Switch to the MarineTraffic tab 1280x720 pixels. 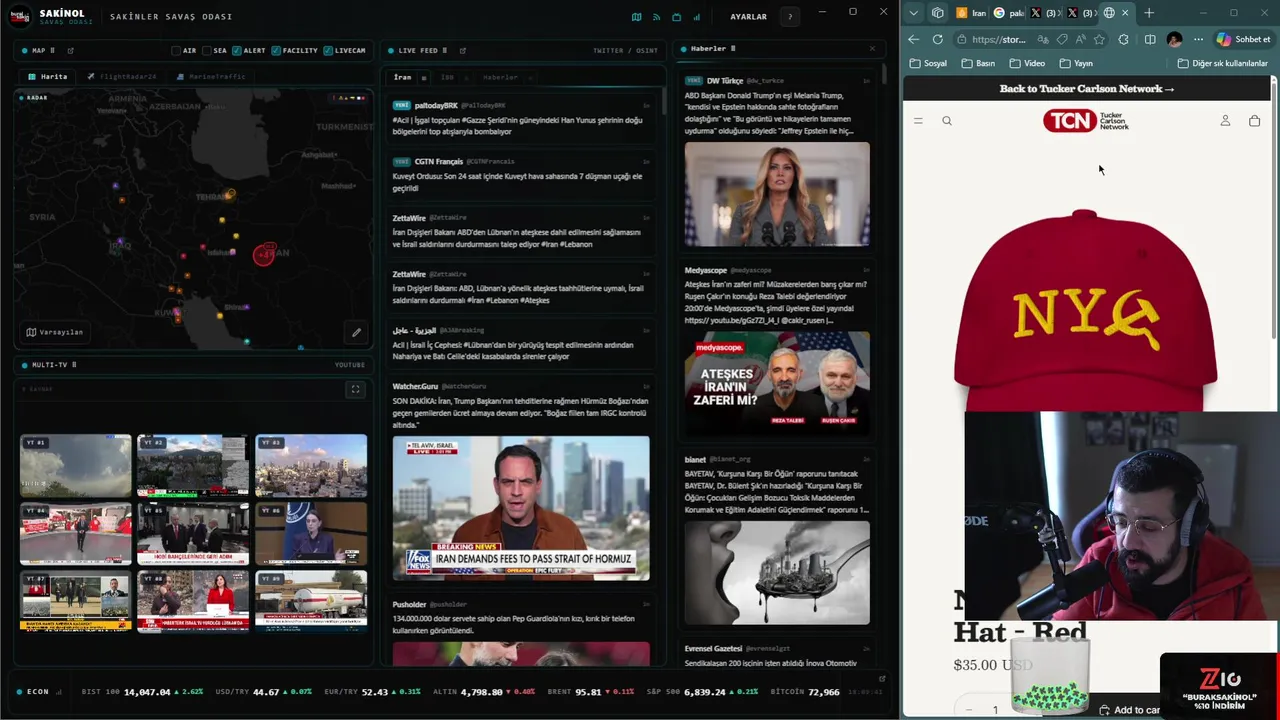coord(210,76)
